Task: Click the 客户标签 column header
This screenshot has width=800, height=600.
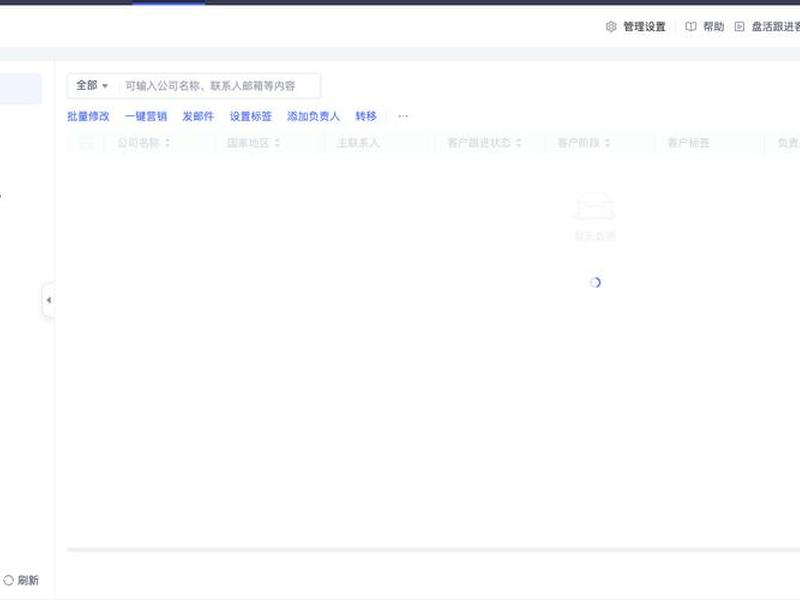Action: (688, 143)
